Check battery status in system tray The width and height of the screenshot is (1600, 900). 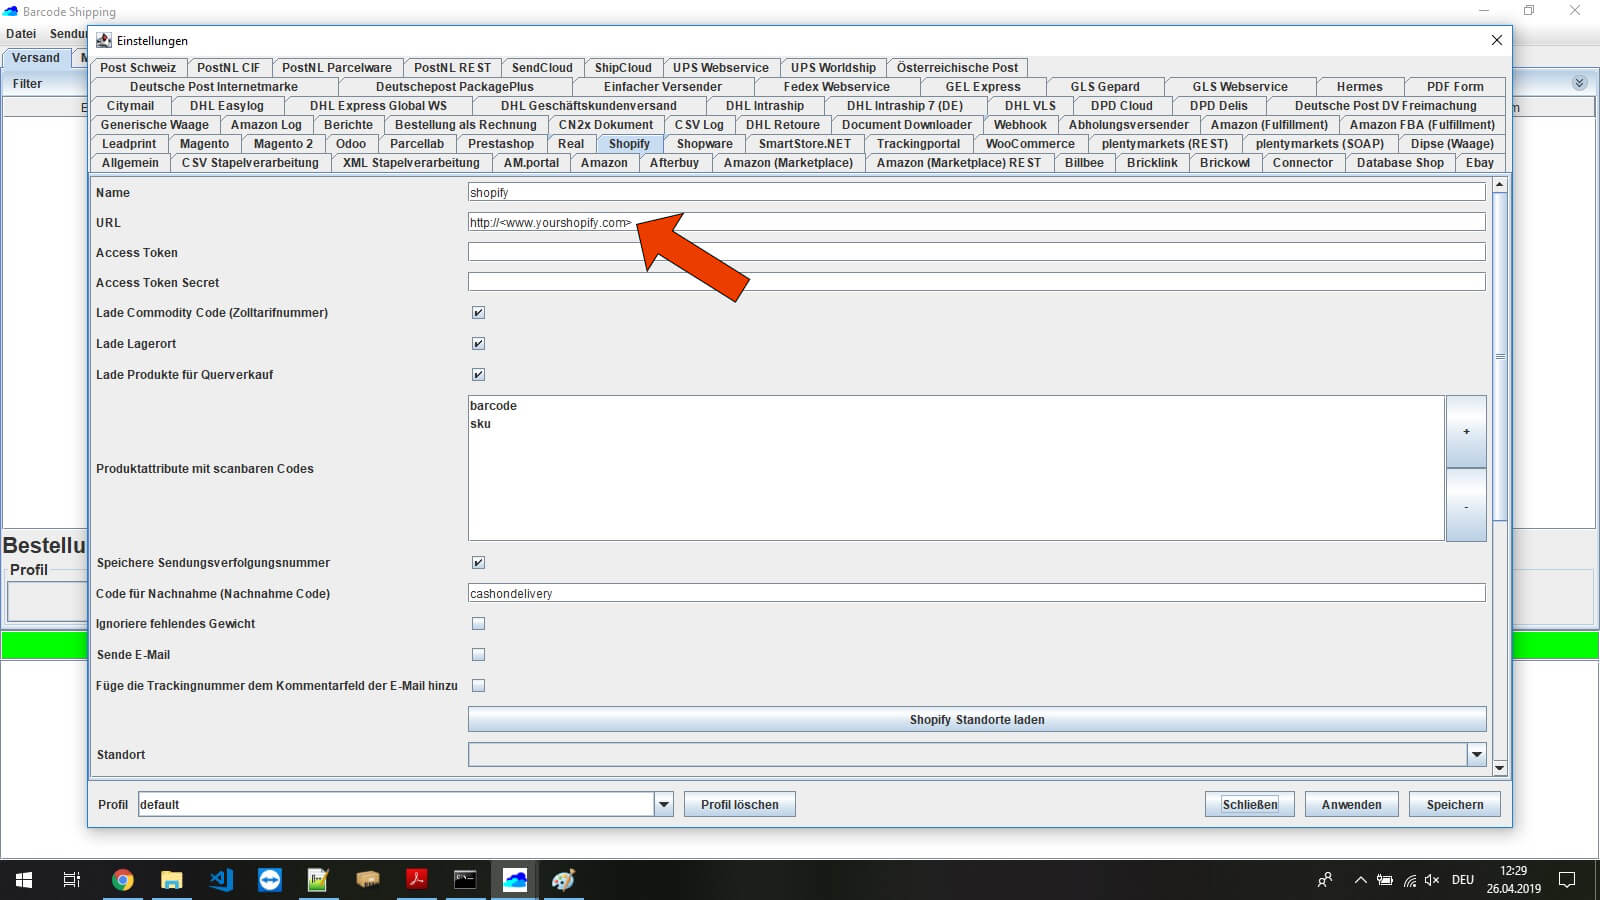(1385, 880)
